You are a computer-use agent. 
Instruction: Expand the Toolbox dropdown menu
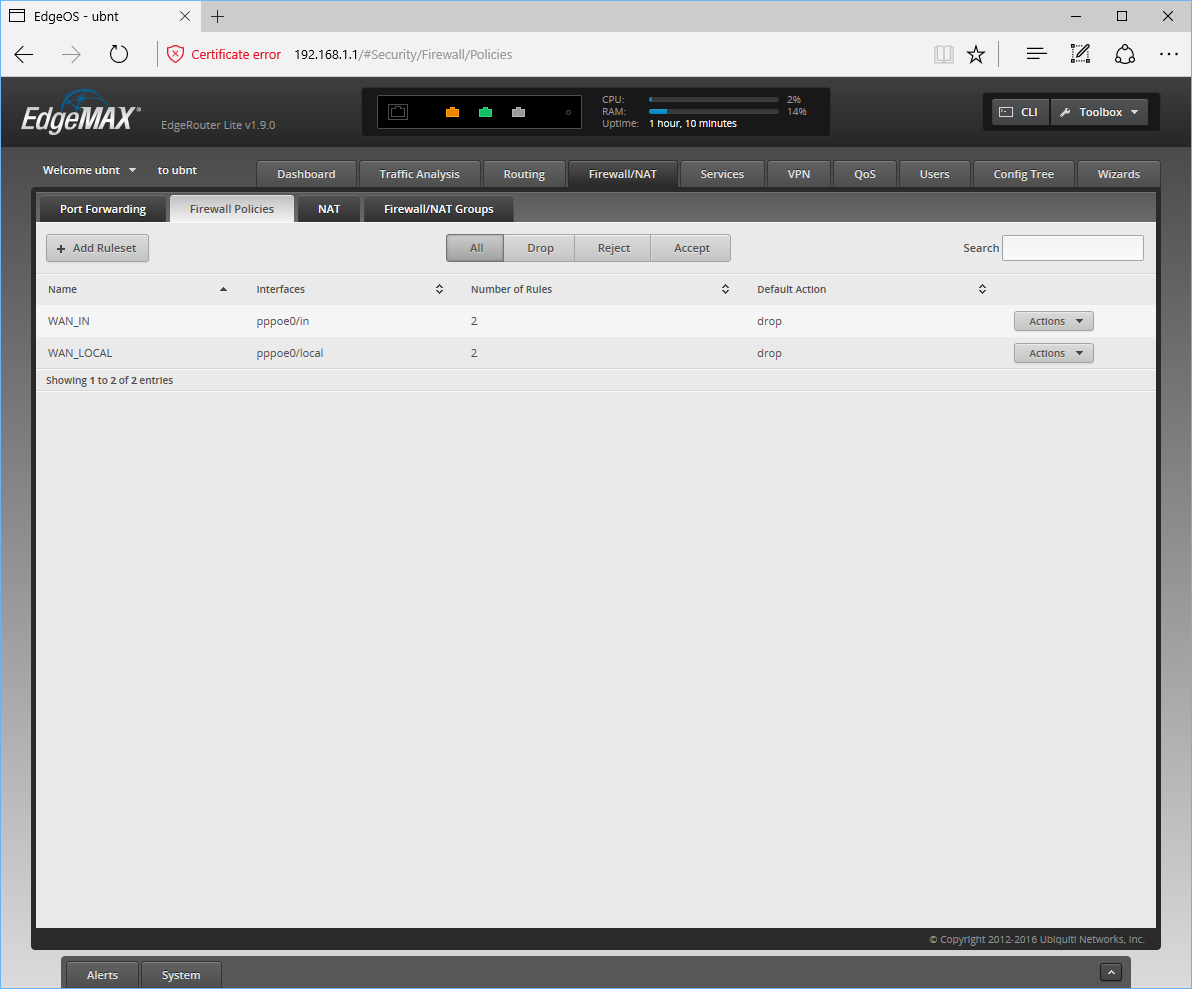pyautogui.click(x=1099, y=112)
